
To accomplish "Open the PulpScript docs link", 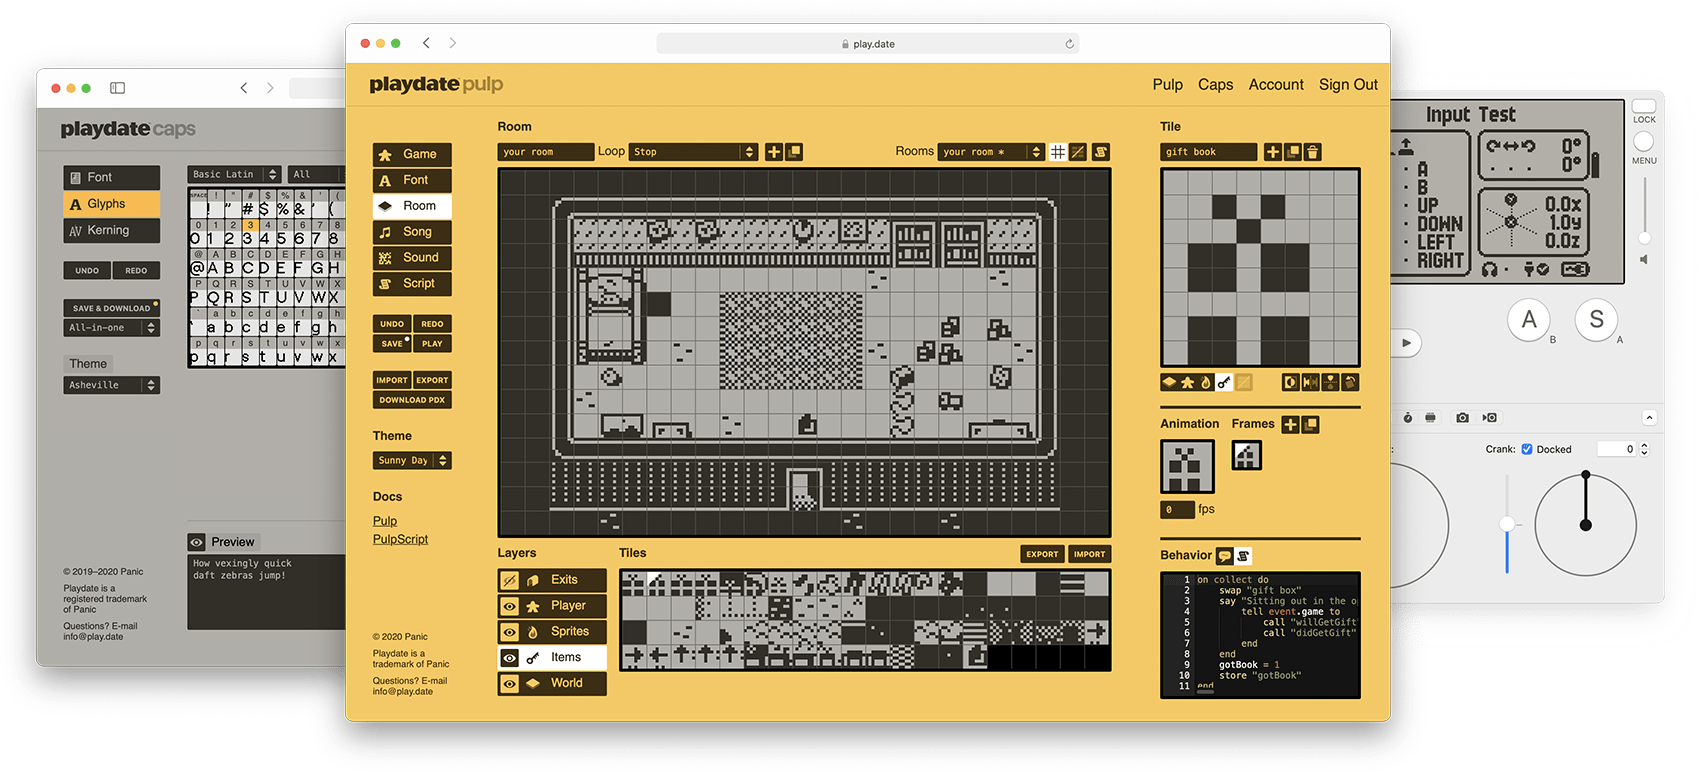I will [400, 539].
